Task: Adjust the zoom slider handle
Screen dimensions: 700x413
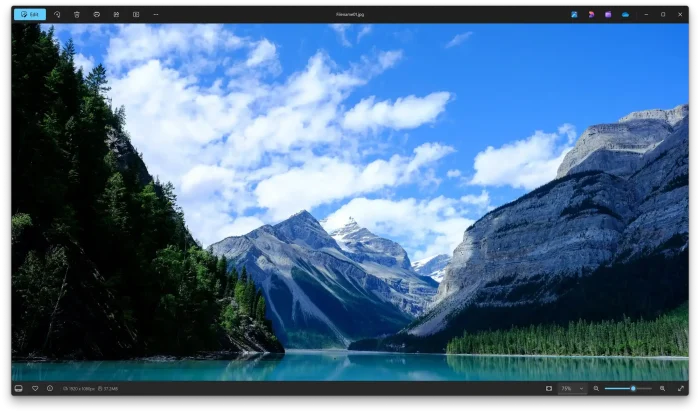Action: point(633,388)
